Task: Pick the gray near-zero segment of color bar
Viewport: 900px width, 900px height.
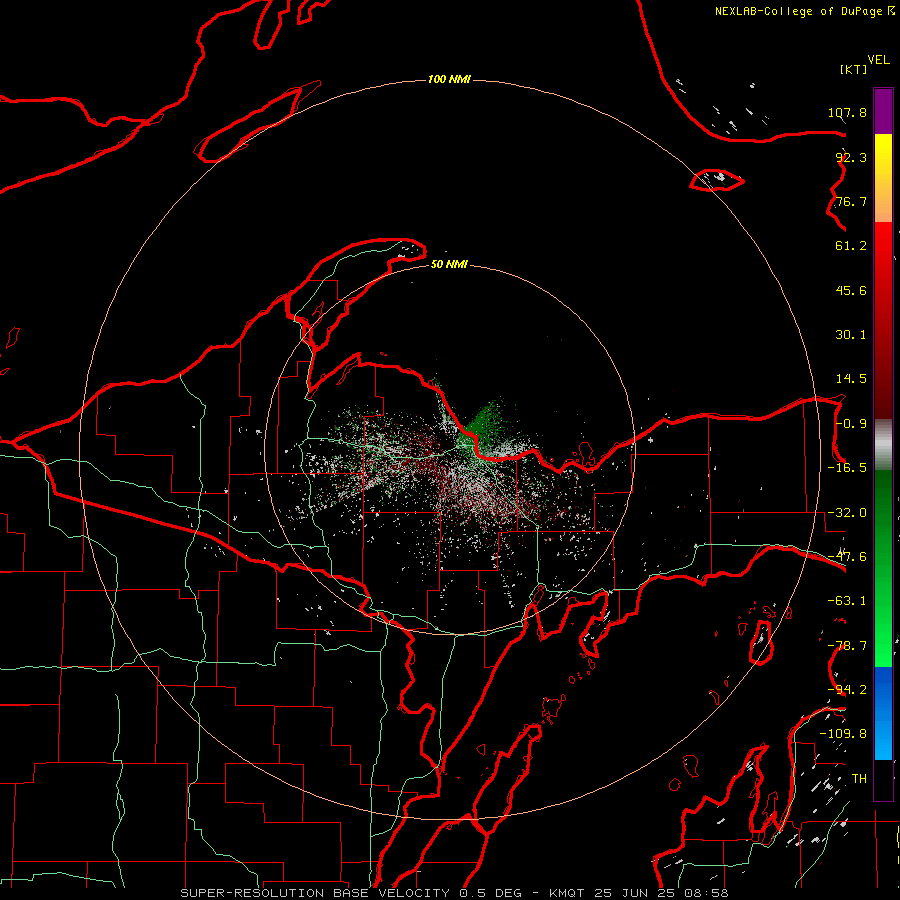Action: [883, 445]
